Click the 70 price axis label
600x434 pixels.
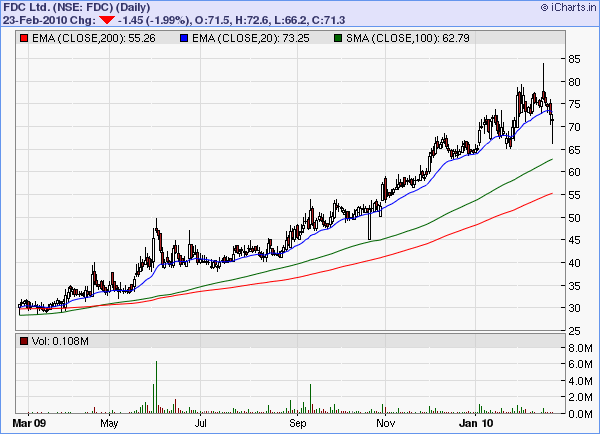[574, 127]
